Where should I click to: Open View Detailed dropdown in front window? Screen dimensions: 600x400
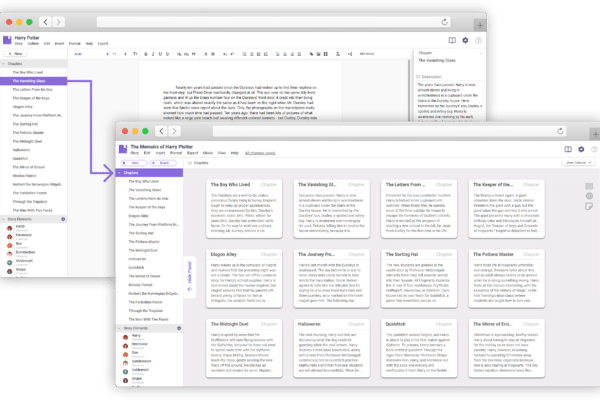tap(579, 163)
